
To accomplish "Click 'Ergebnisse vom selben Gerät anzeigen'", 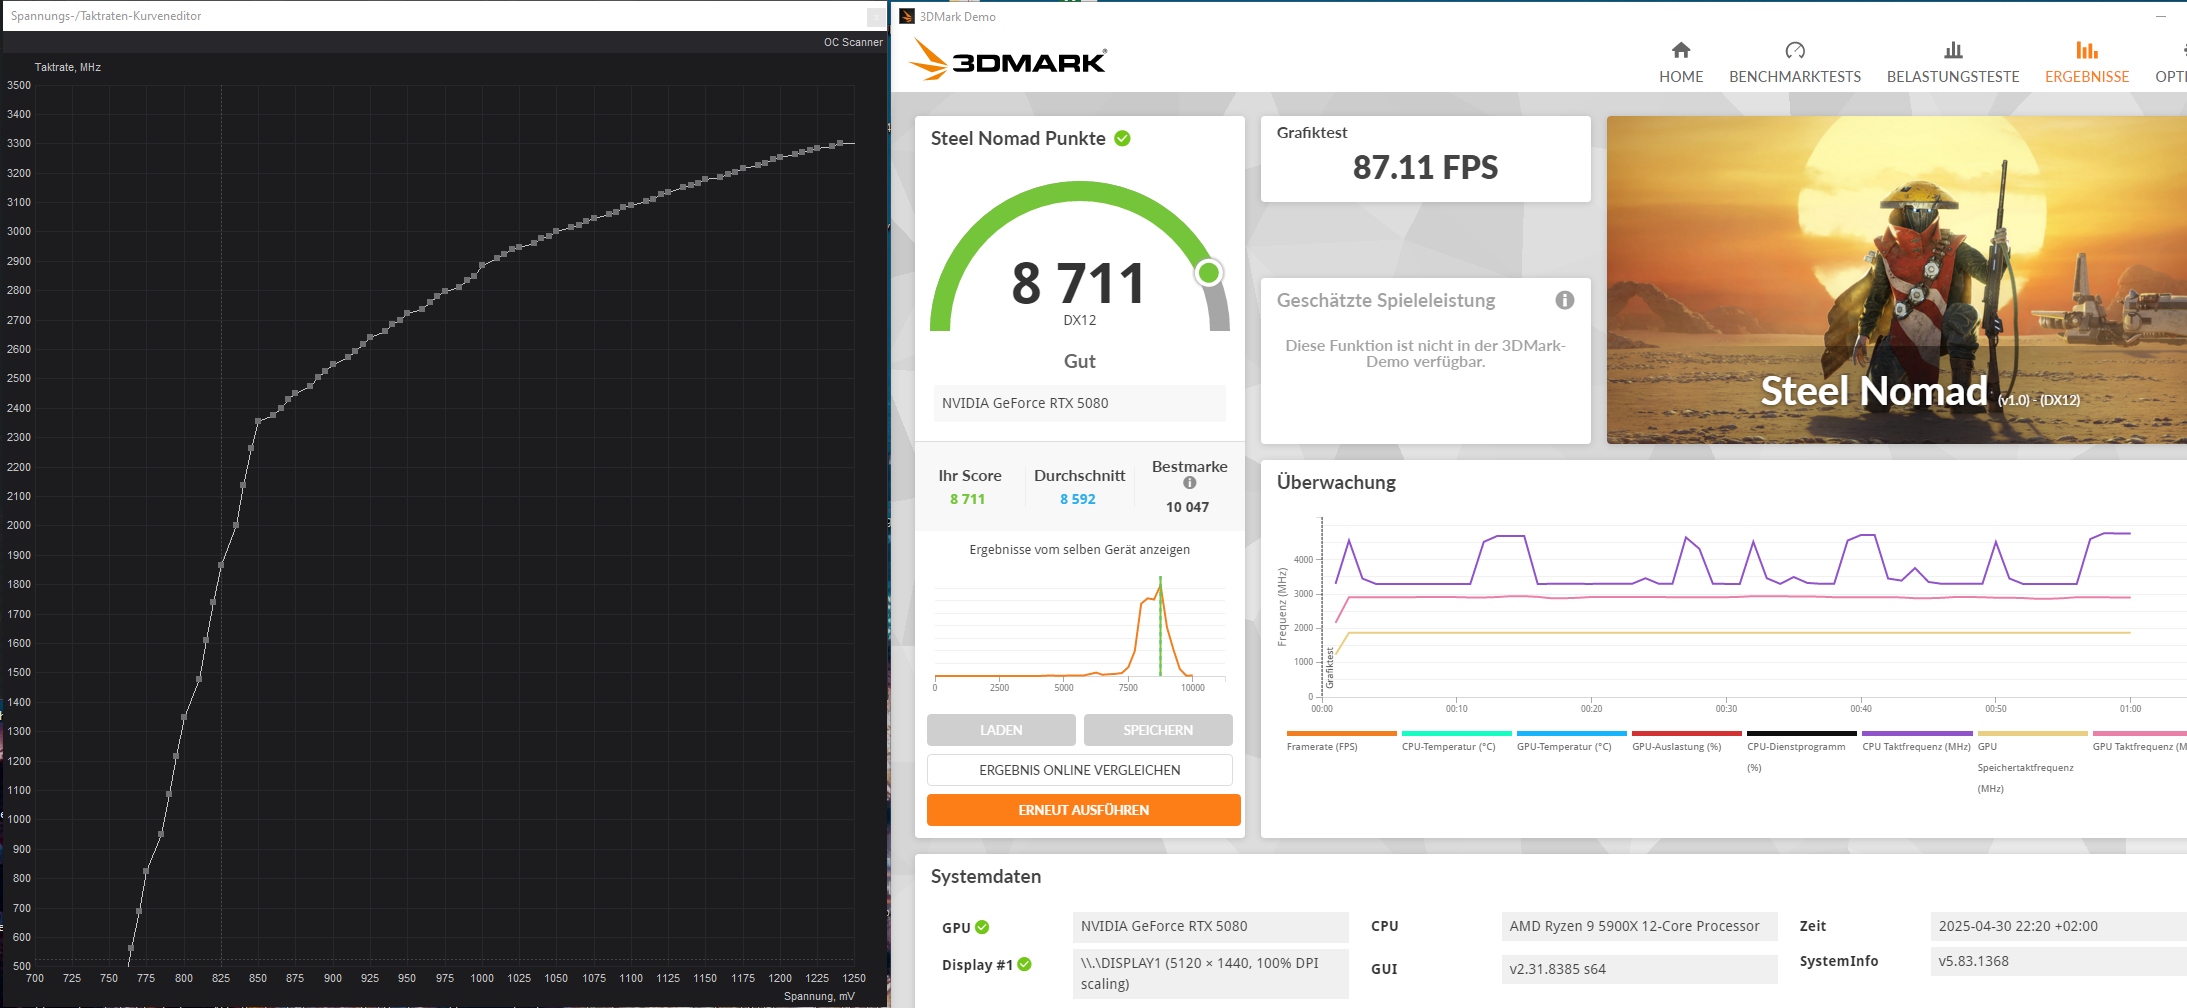I will [1080, 549].
